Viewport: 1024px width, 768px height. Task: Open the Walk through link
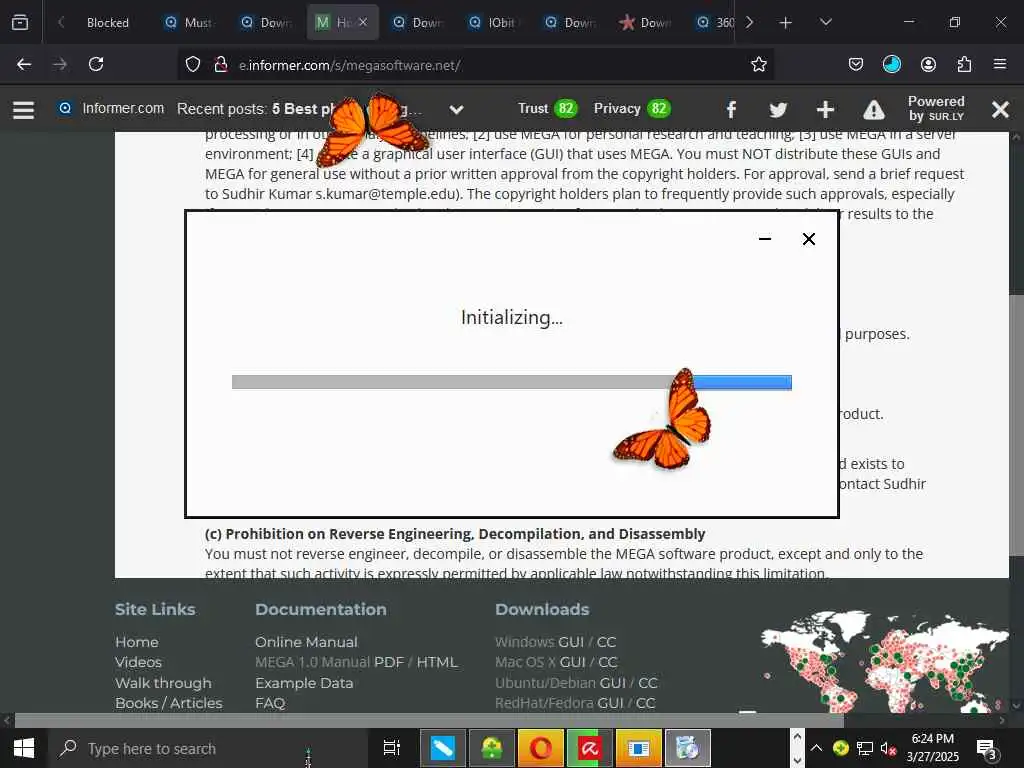tap(163, 683)
